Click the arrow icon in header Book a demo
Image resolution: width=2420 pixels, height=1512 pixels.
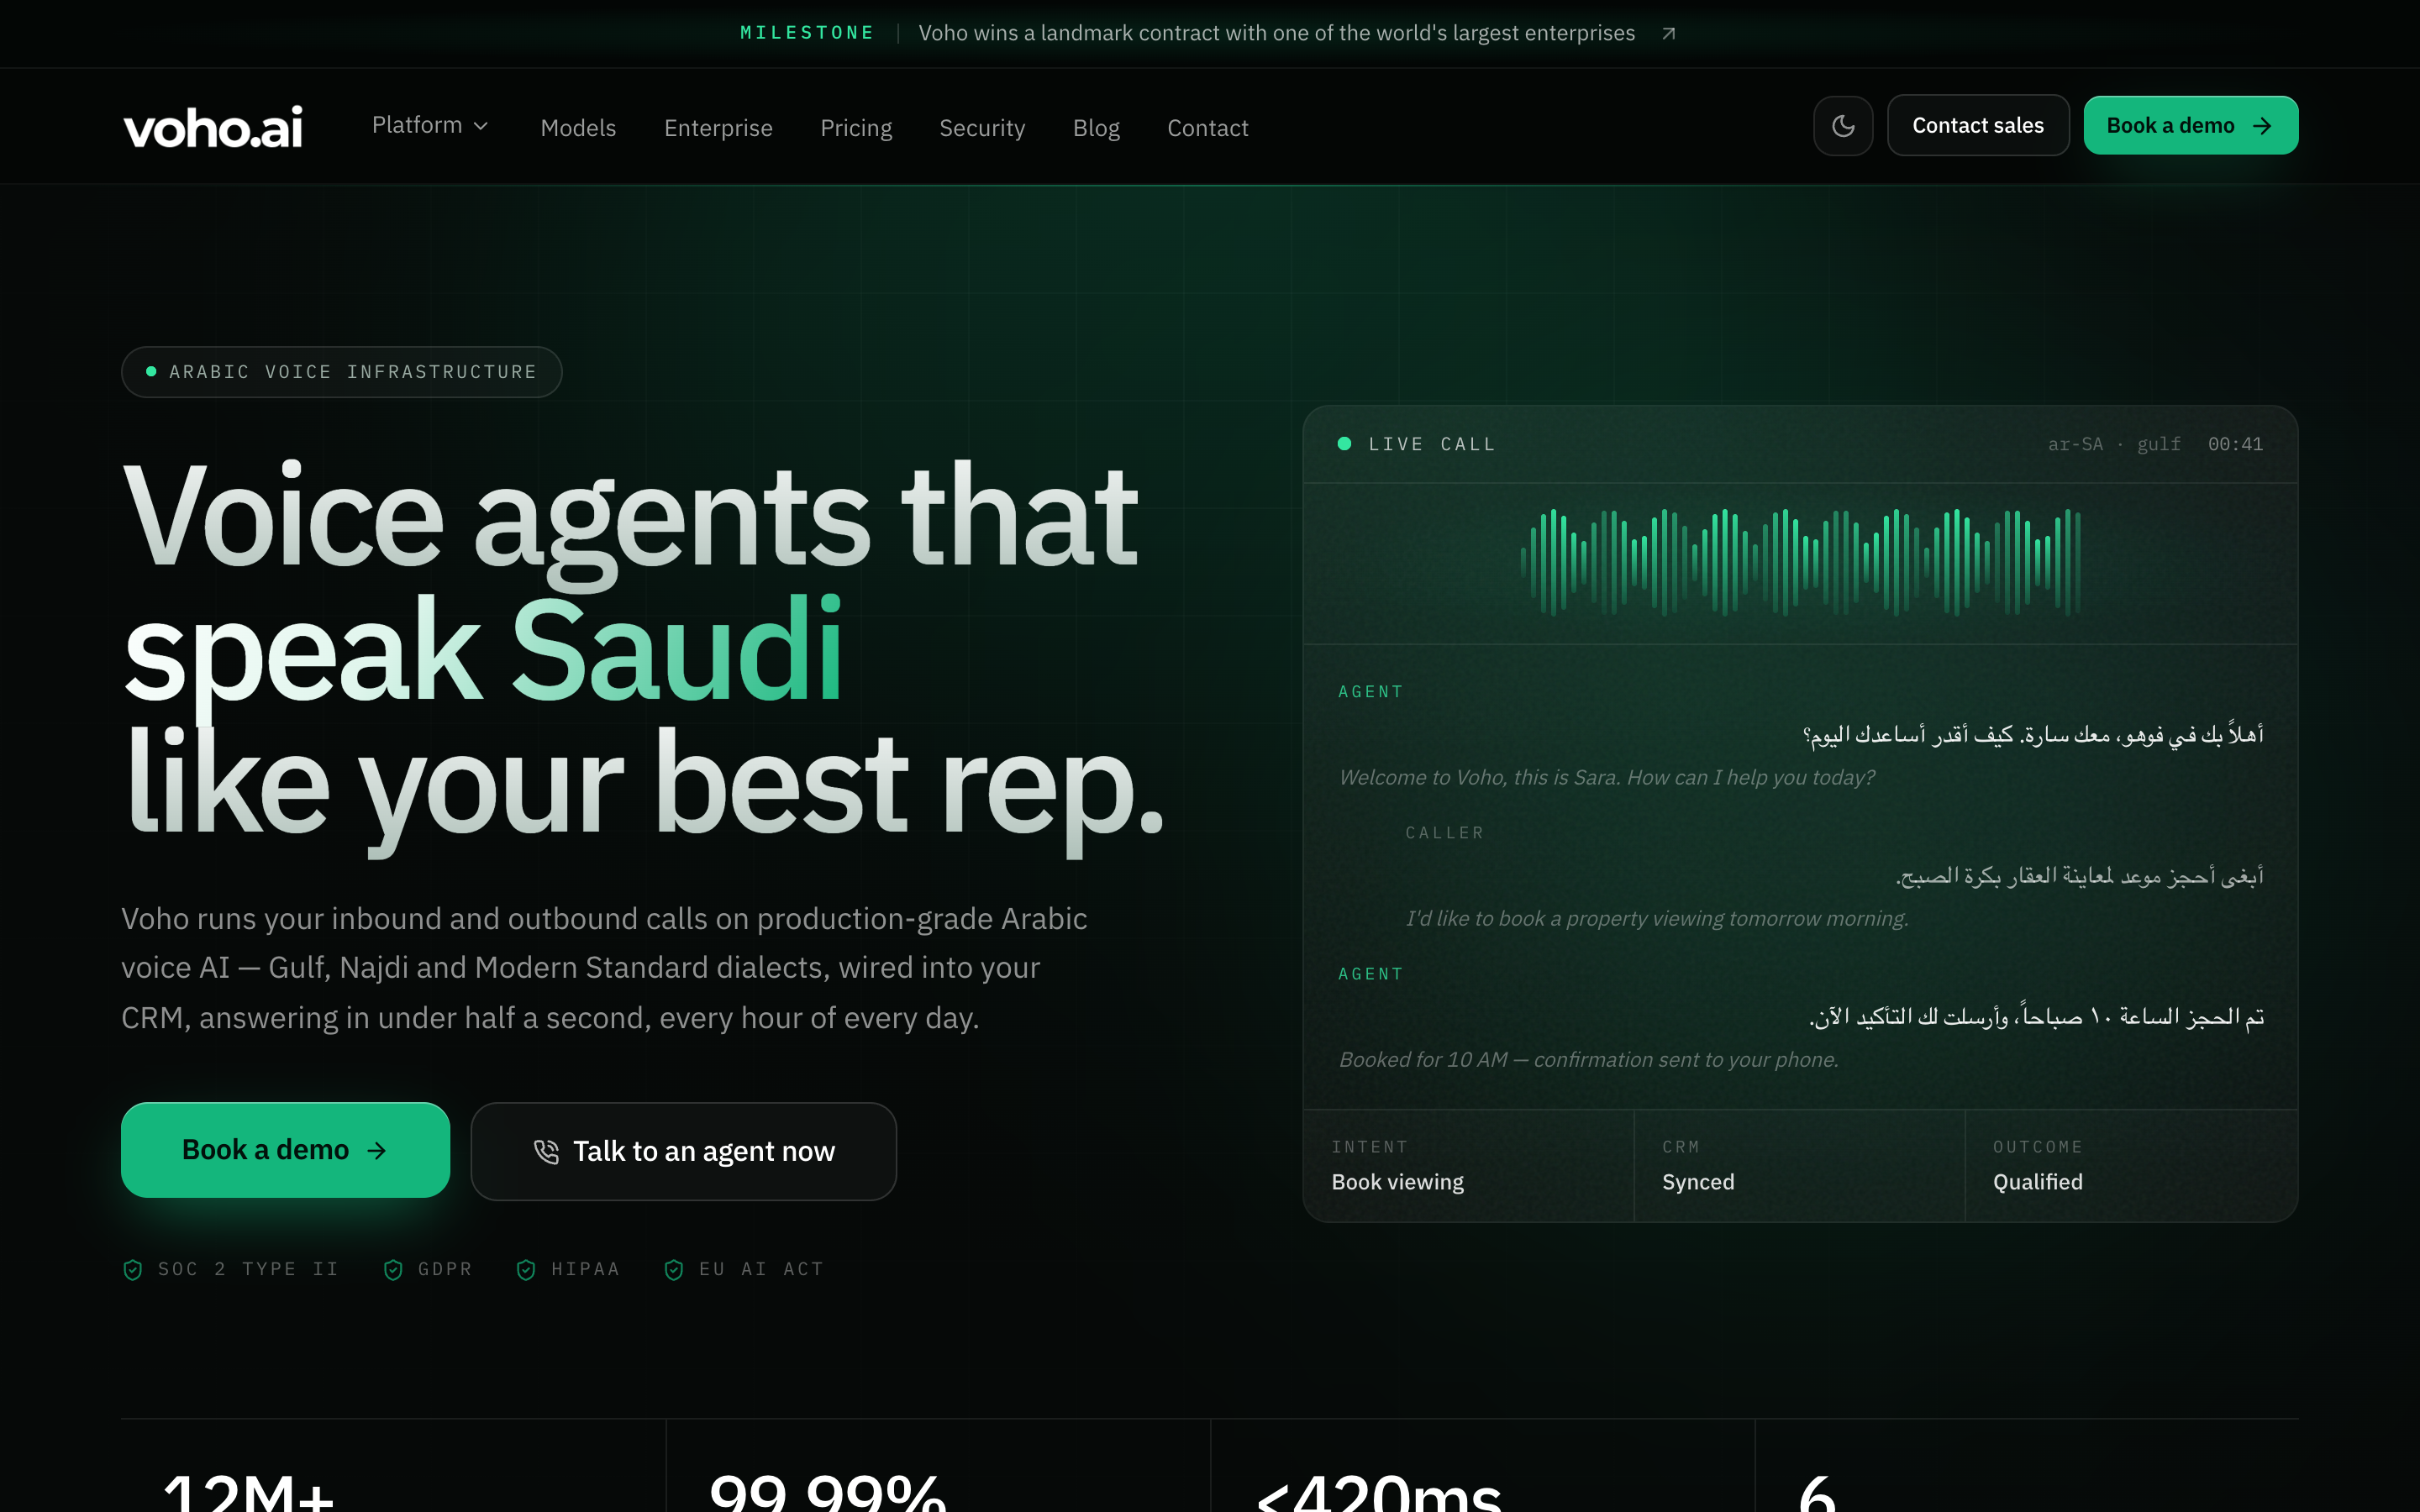(x=2262, y=126)
